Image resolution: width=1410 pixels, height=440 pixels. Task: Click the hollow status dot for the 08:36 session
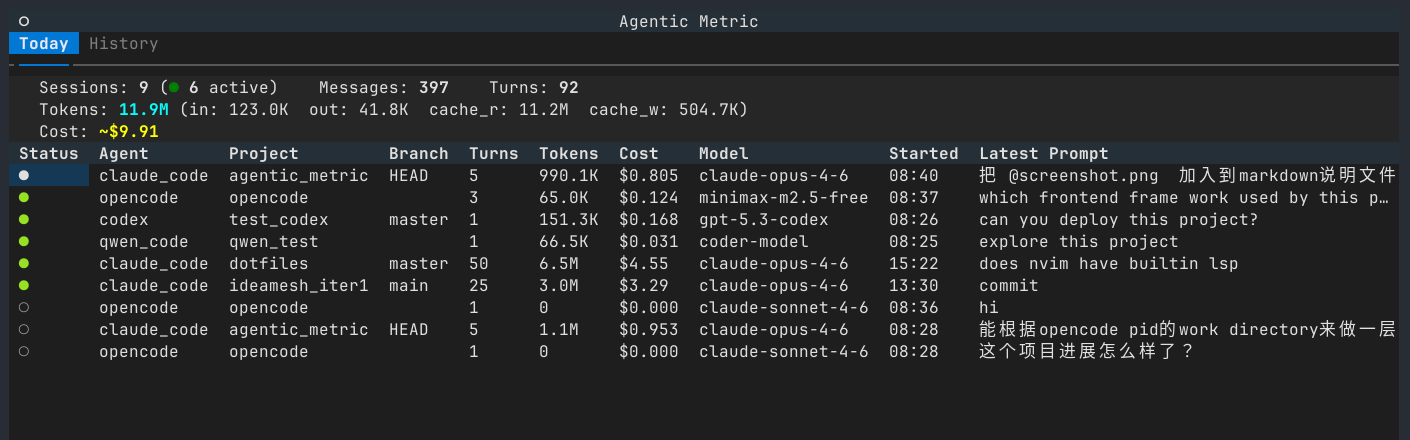pos(24,307)
